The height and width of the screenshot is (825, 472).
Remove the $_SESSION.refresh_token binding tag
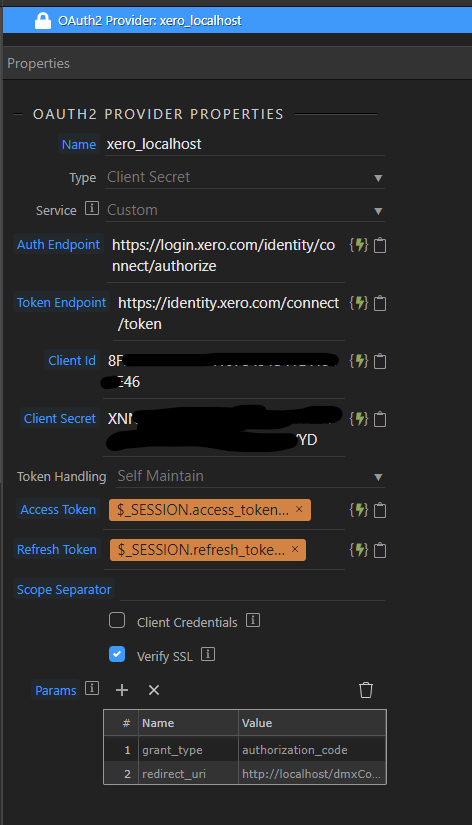tap(295, 549)
